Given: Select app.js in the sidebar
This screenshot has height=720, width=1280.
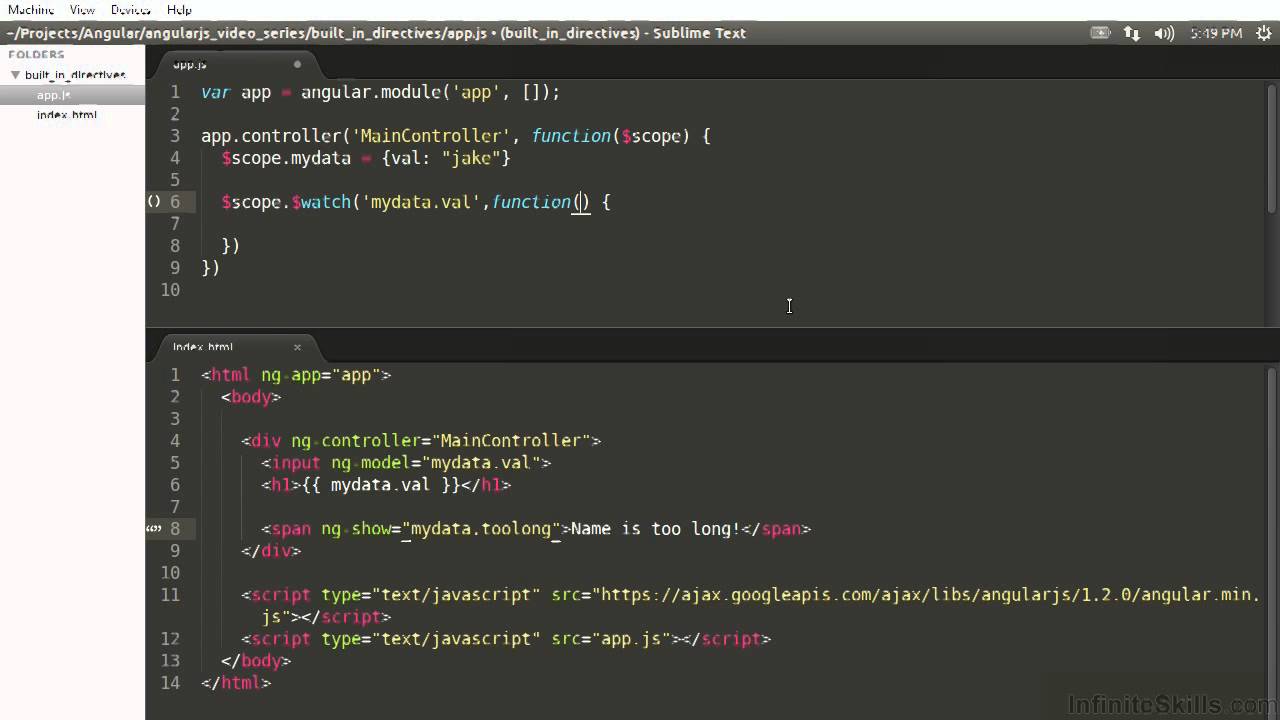Looking at the screenshot, I should click(53, 95).
